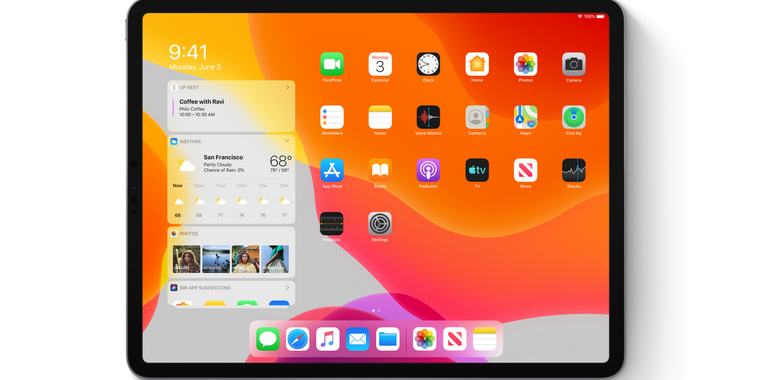Expand the Up Next widget chevron
760x380 pixels.
coord(287,87)
